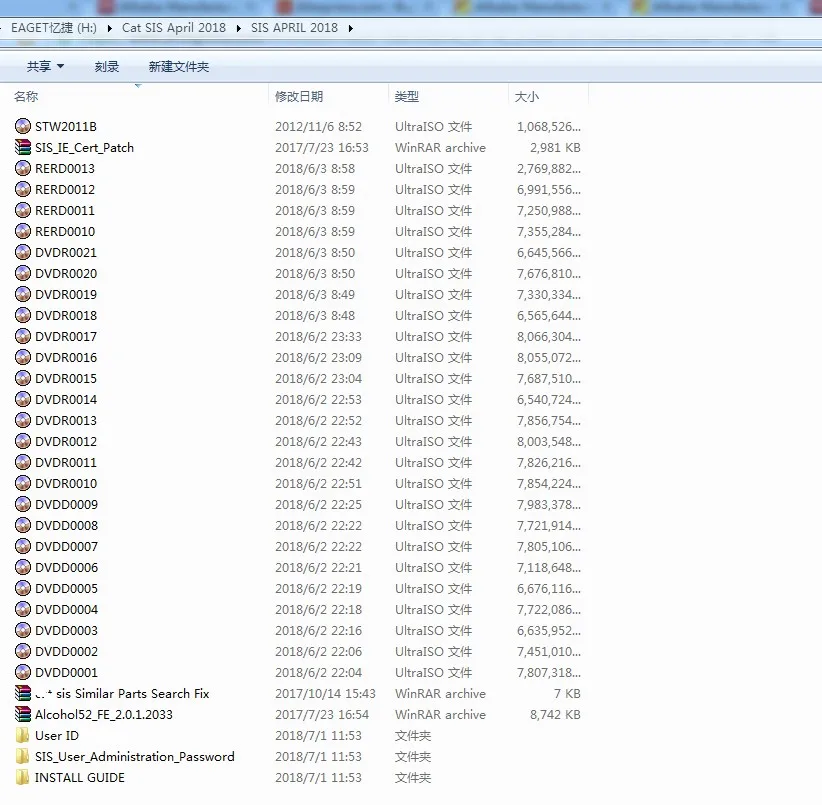
Task: Select the RERD0010 ISO icon
Action: tap(23, 231)
